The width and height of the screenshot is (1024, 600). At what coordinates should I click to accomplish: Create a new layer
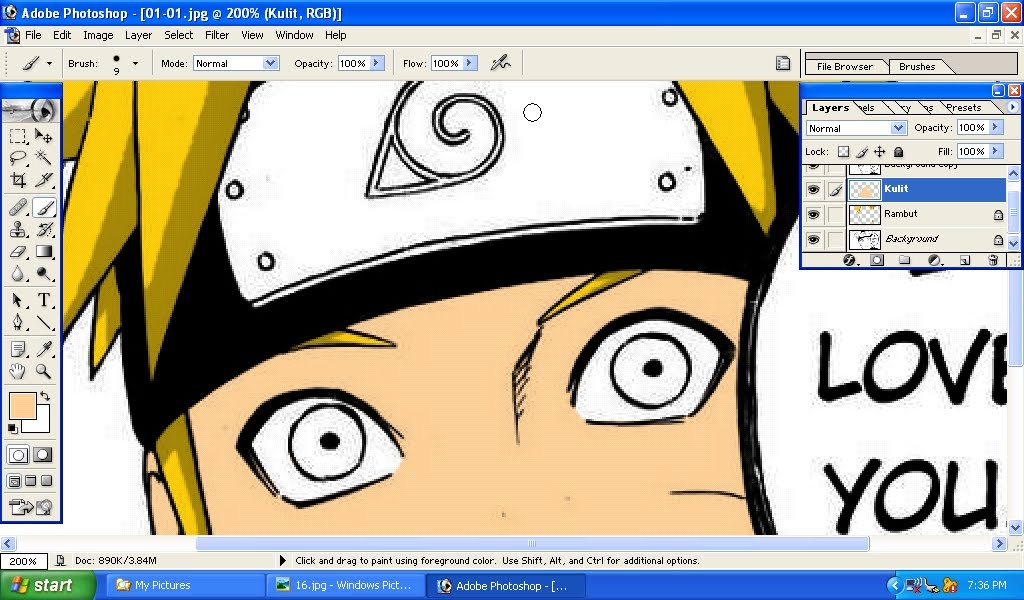(963, 258)
